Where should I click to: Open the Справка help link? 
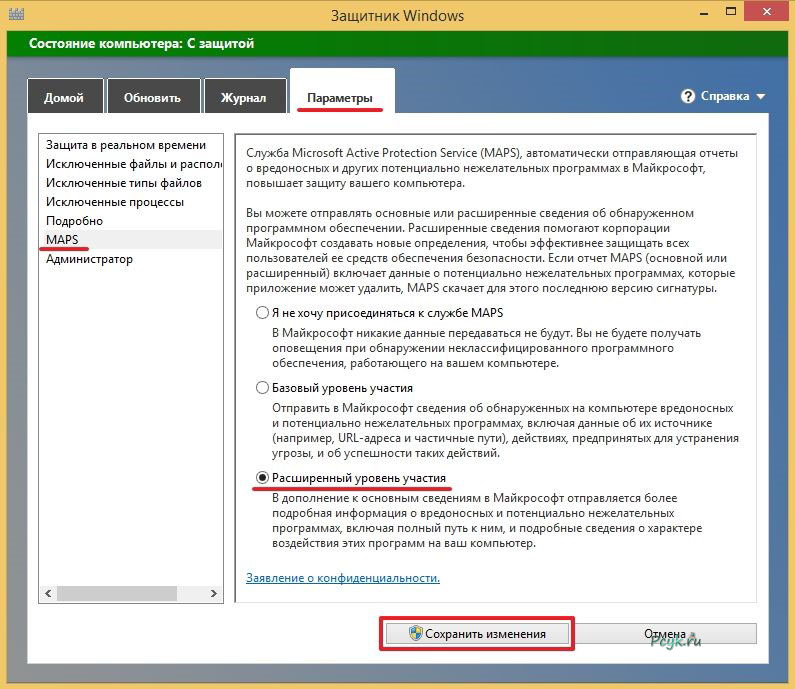pos(725,96)
